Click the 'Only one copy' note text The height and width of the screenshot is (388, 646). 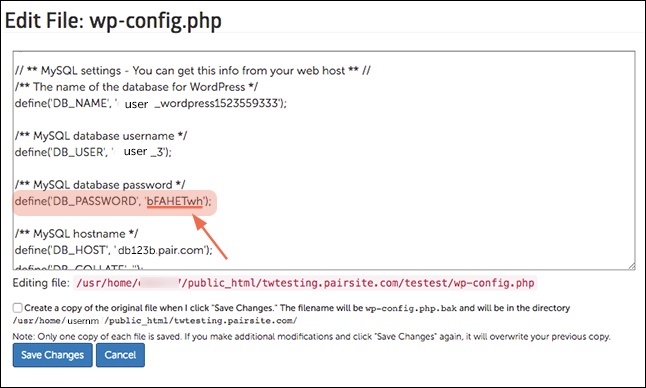(x=311, y=337)
